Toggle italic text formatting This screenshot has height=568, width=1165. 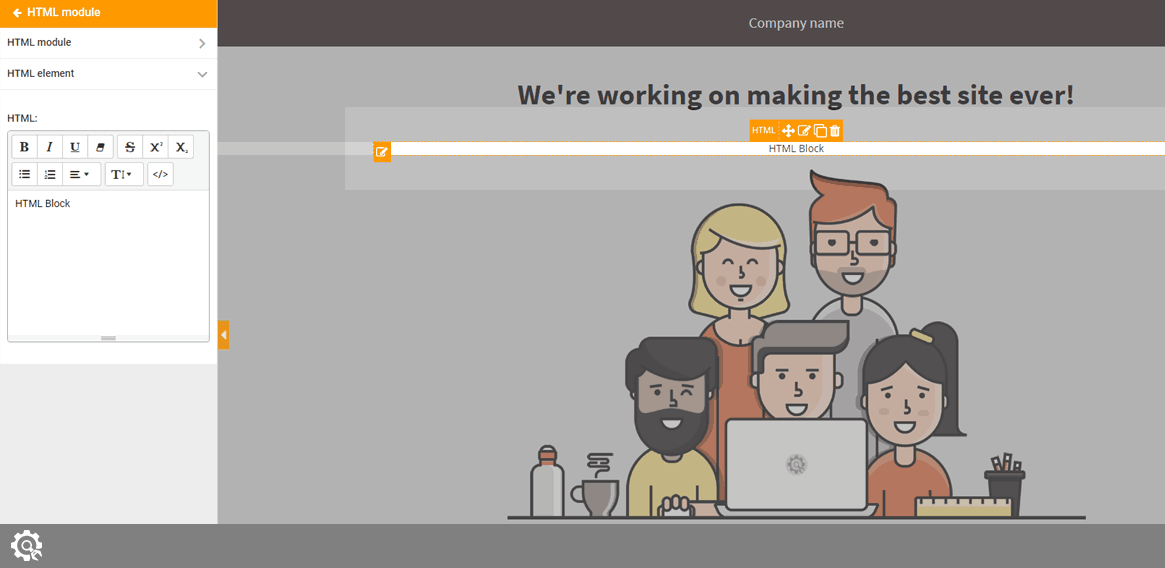click(49, 147)
